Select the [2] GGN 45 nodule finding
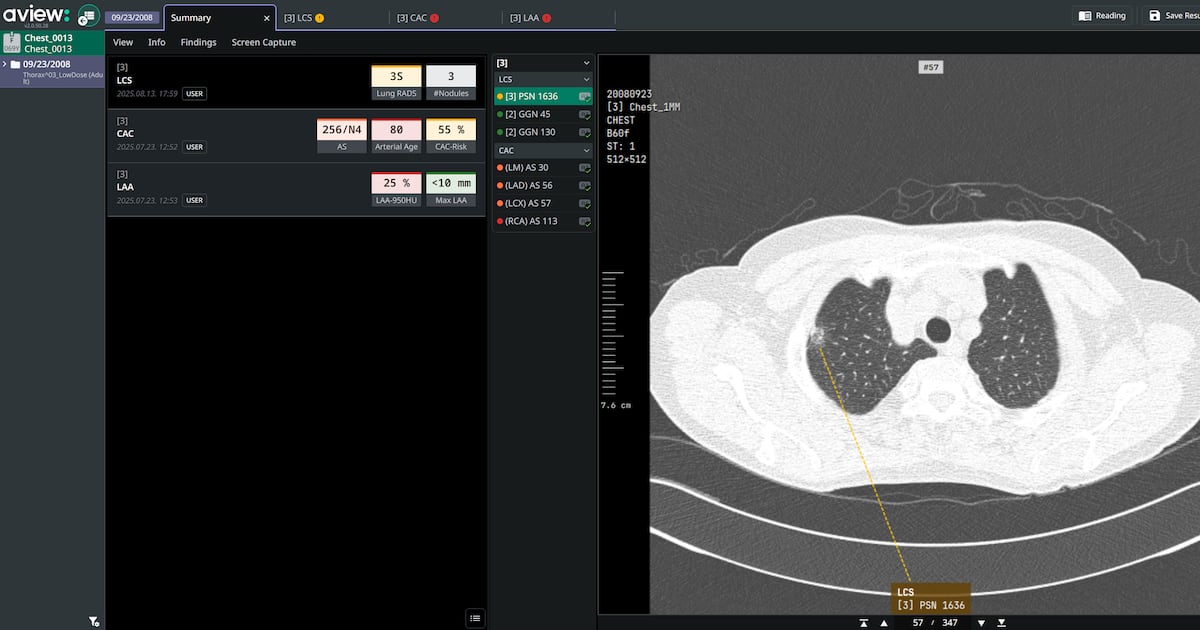This screenshot has height=630, width=1200. coord(543,115)
